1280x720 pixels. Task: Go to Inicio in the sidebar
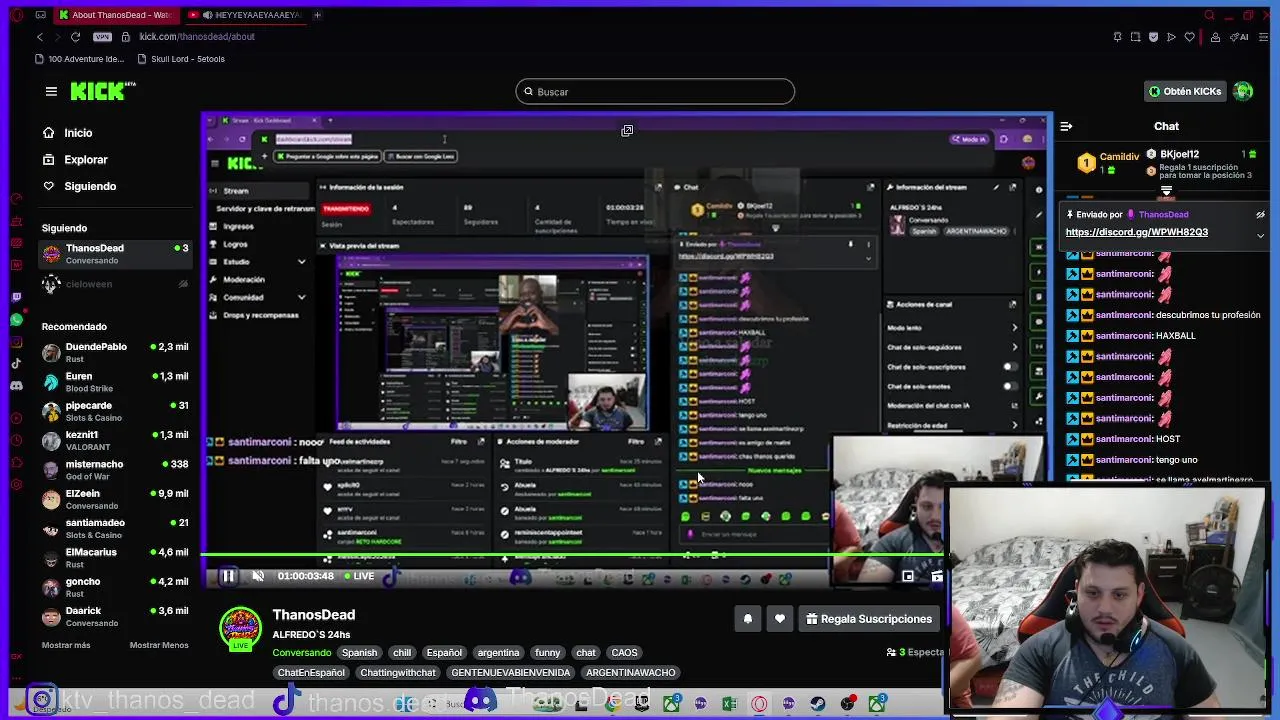coord(67,133)
